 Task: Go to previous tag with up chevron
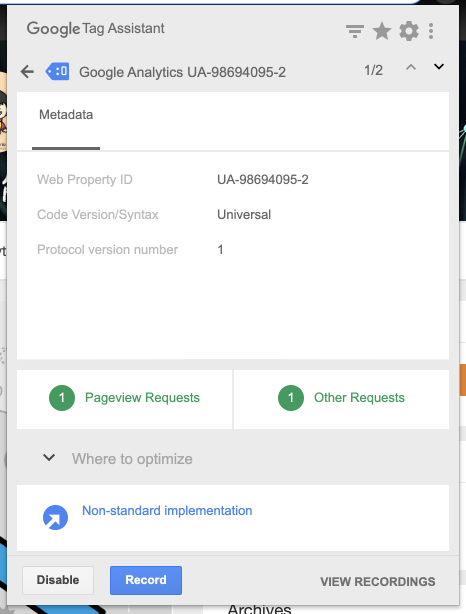pos(411,67)
